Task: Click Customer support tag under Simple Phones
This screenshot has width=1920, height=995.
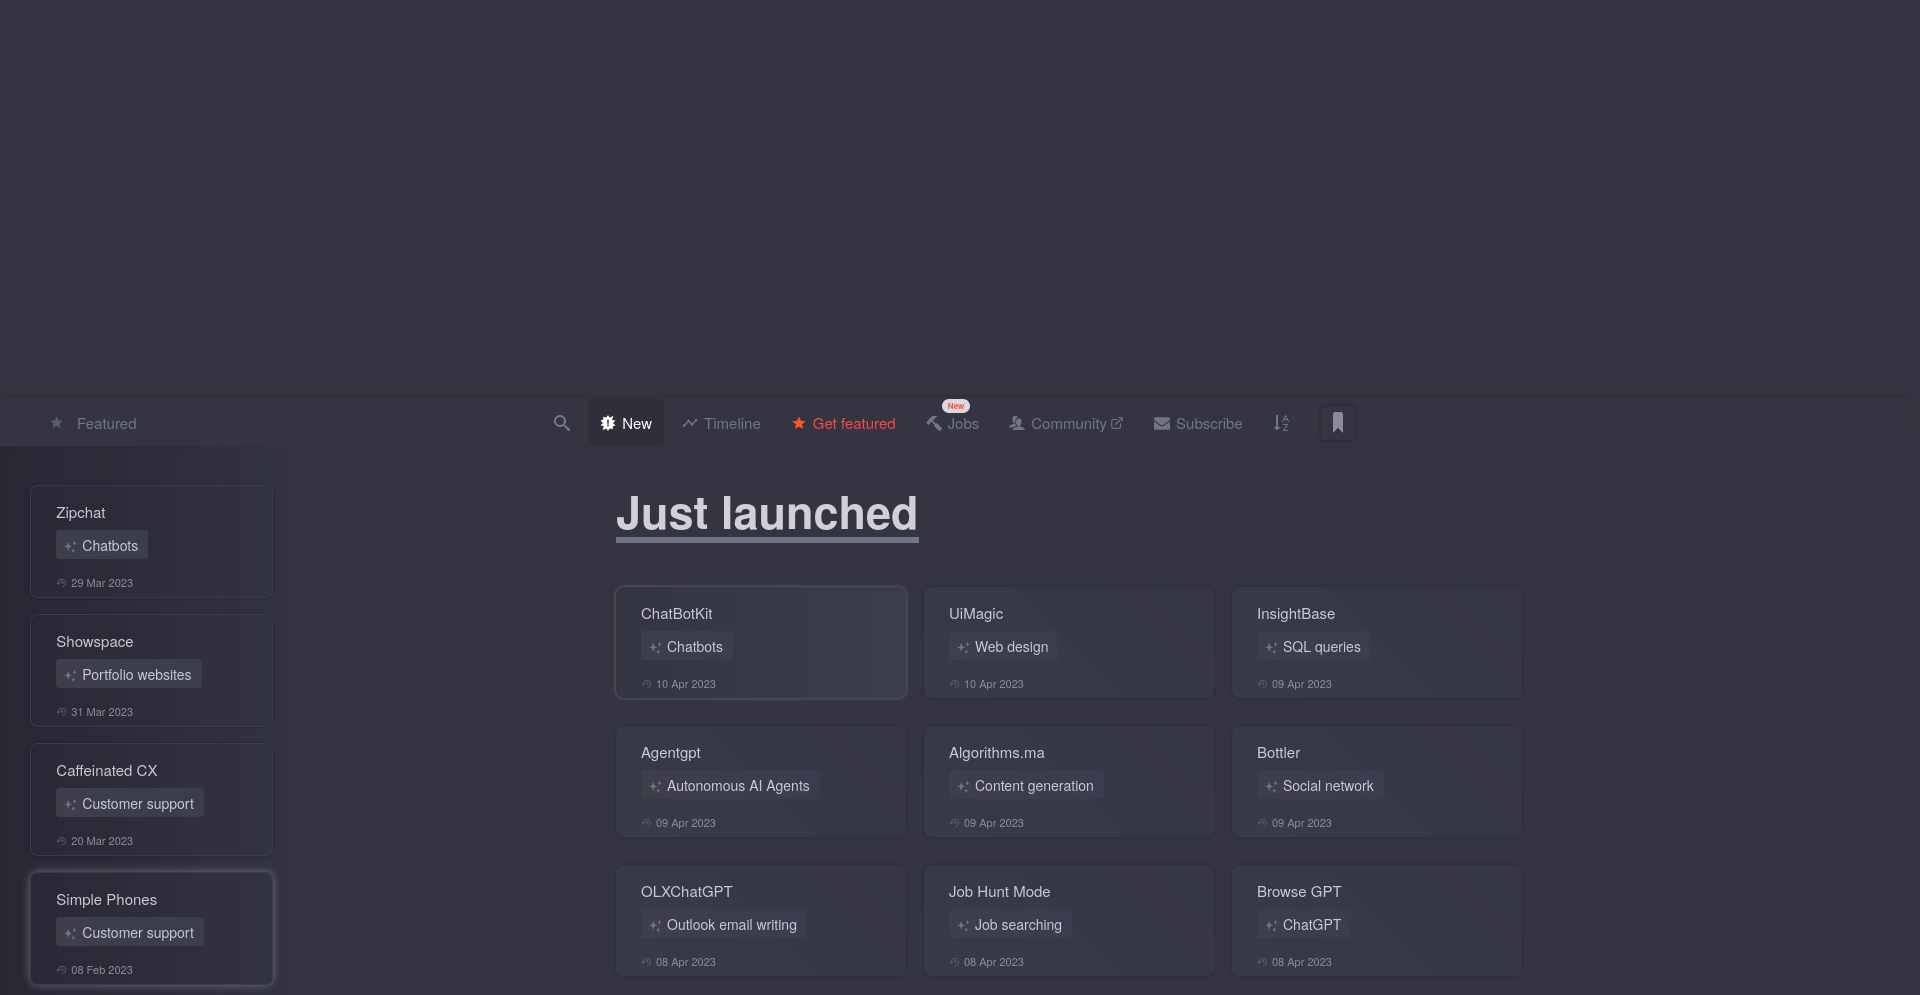Action: [x=130, y=932]
